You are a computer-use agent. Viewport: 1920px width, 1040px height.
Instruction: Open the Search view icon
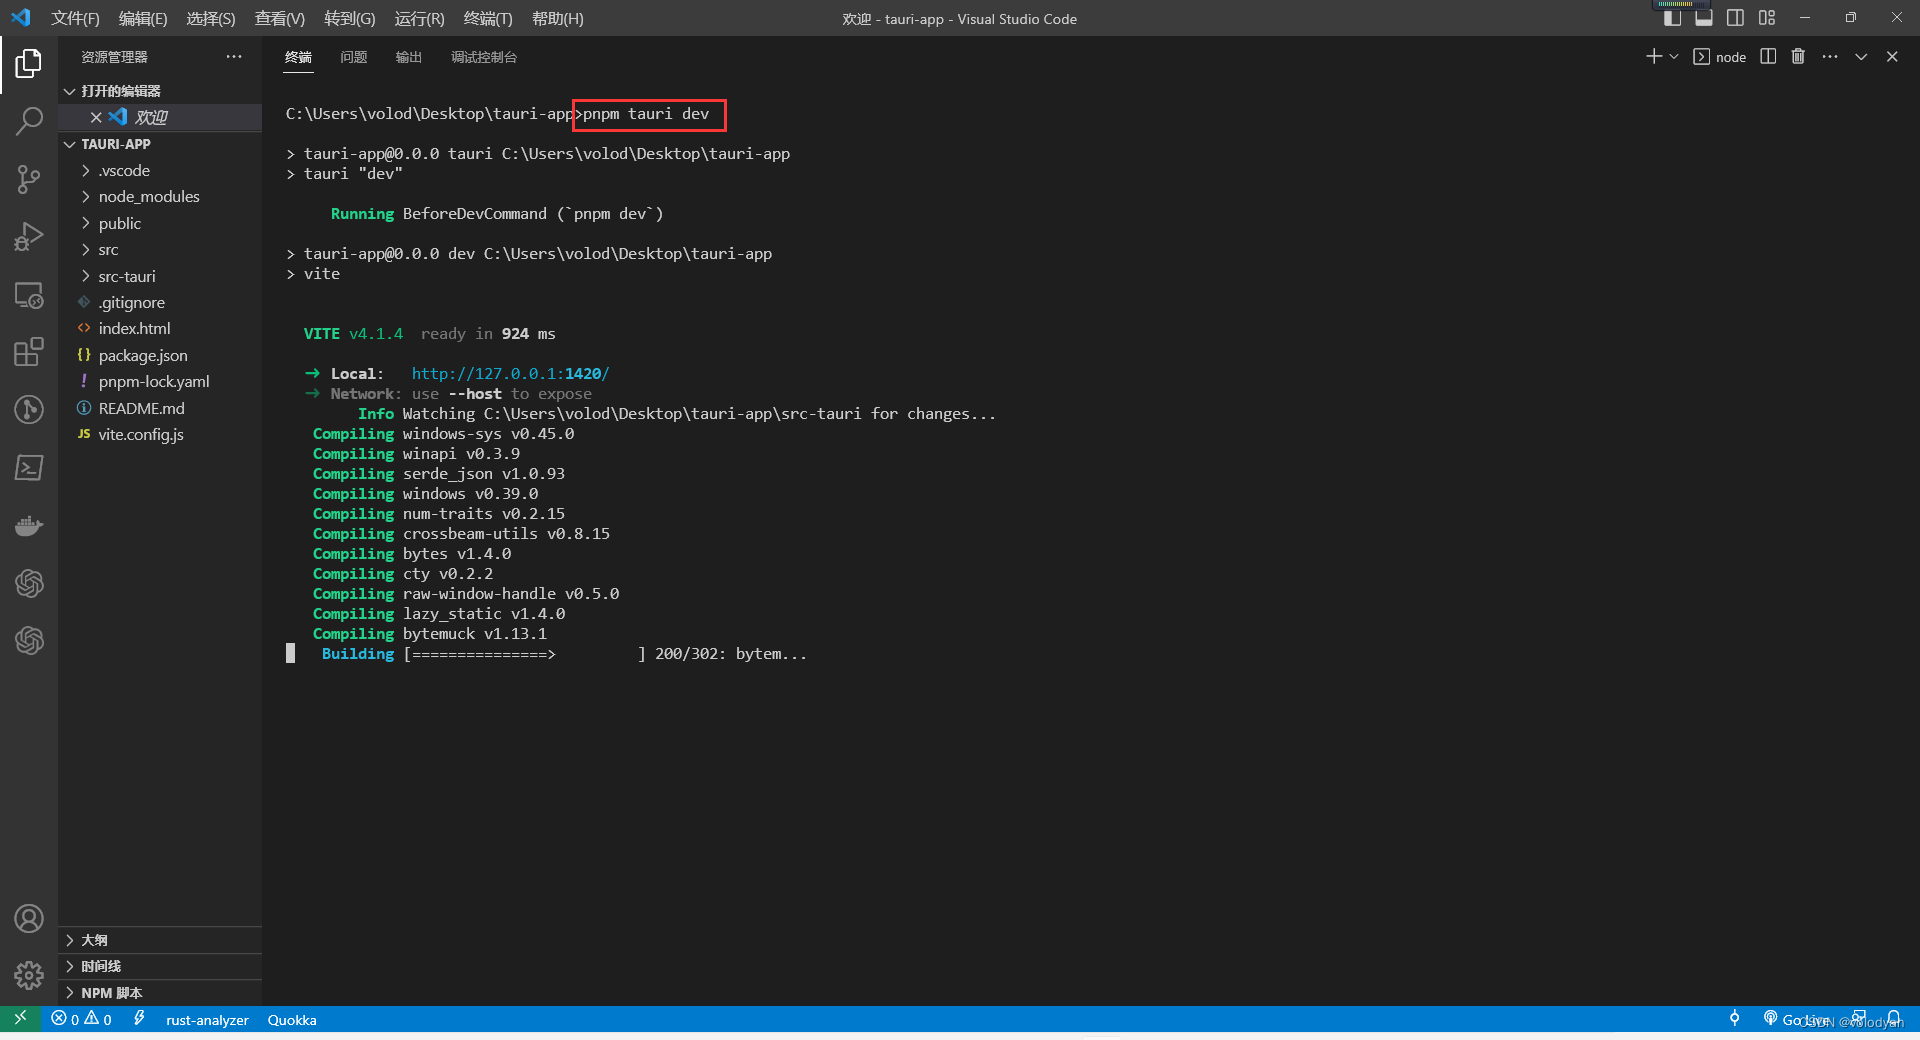[29, 122]
